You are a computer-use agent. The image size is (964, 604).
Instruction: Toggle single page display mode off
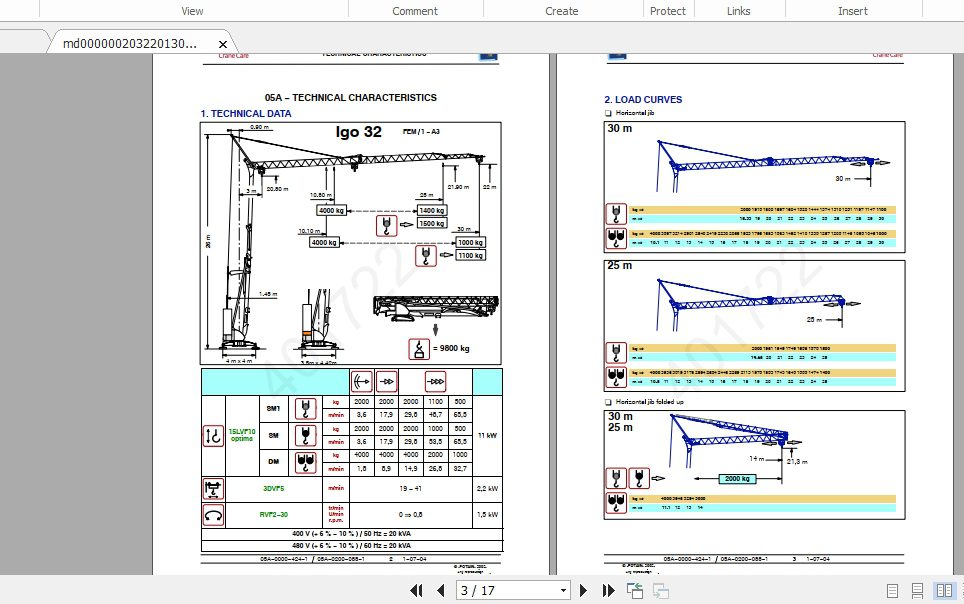click(x=891, y=590)
